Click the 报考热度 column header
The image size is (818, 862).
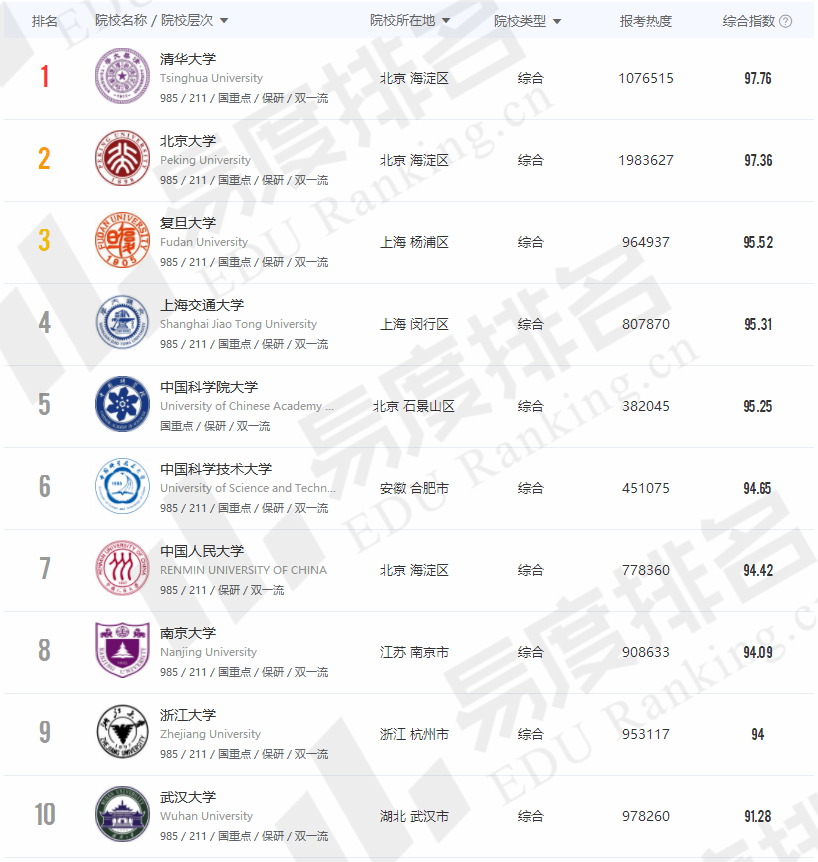646,21
